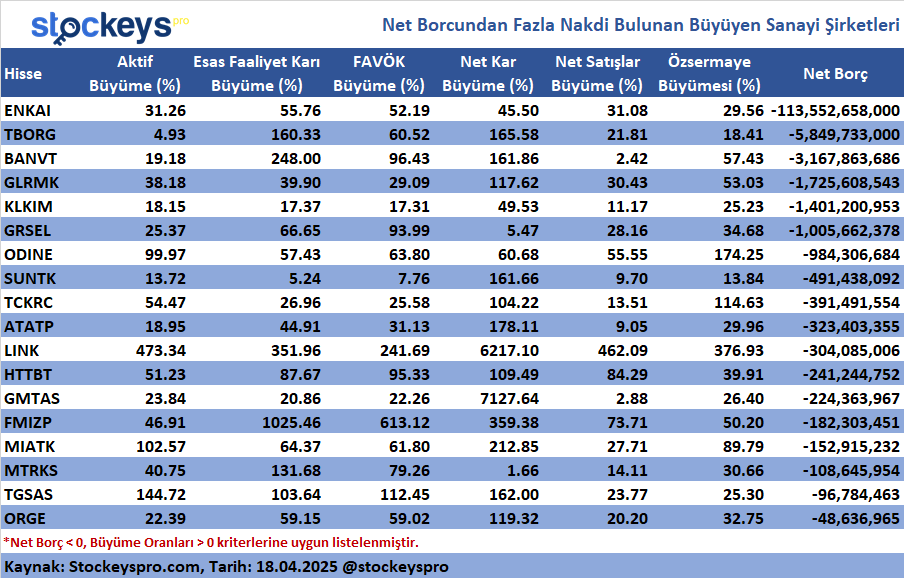Click HTTBT net sales growth 84.29
Image resolution: width=904 pixels, height=578 pixels.
tap(627, 375)
